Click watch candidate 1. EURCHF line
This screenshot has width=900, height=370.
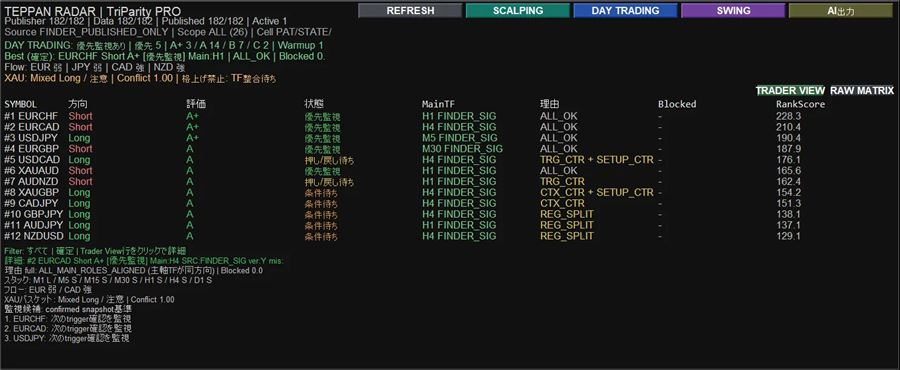coord(68,319)
